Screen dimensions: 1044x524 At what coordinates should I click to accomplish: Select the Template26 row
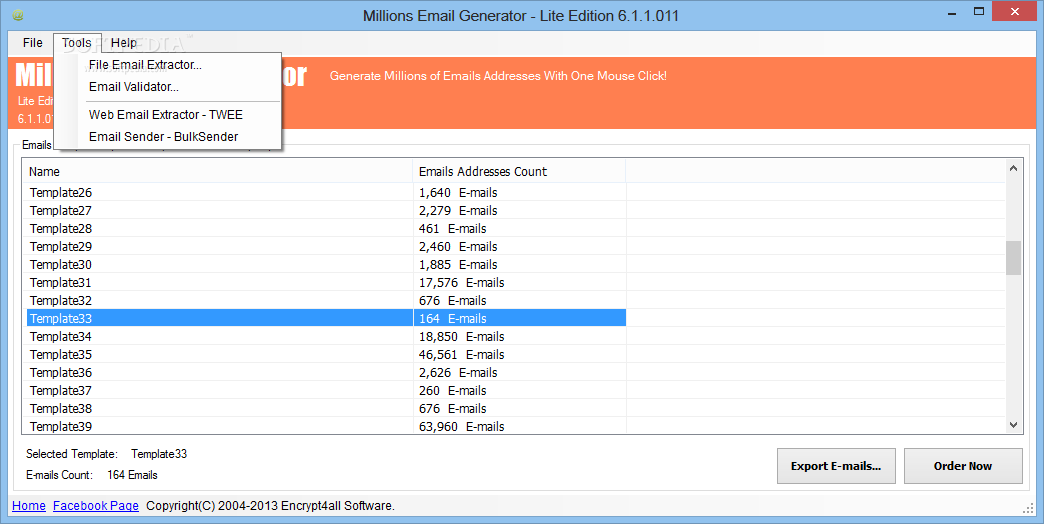tap(326, 192)
